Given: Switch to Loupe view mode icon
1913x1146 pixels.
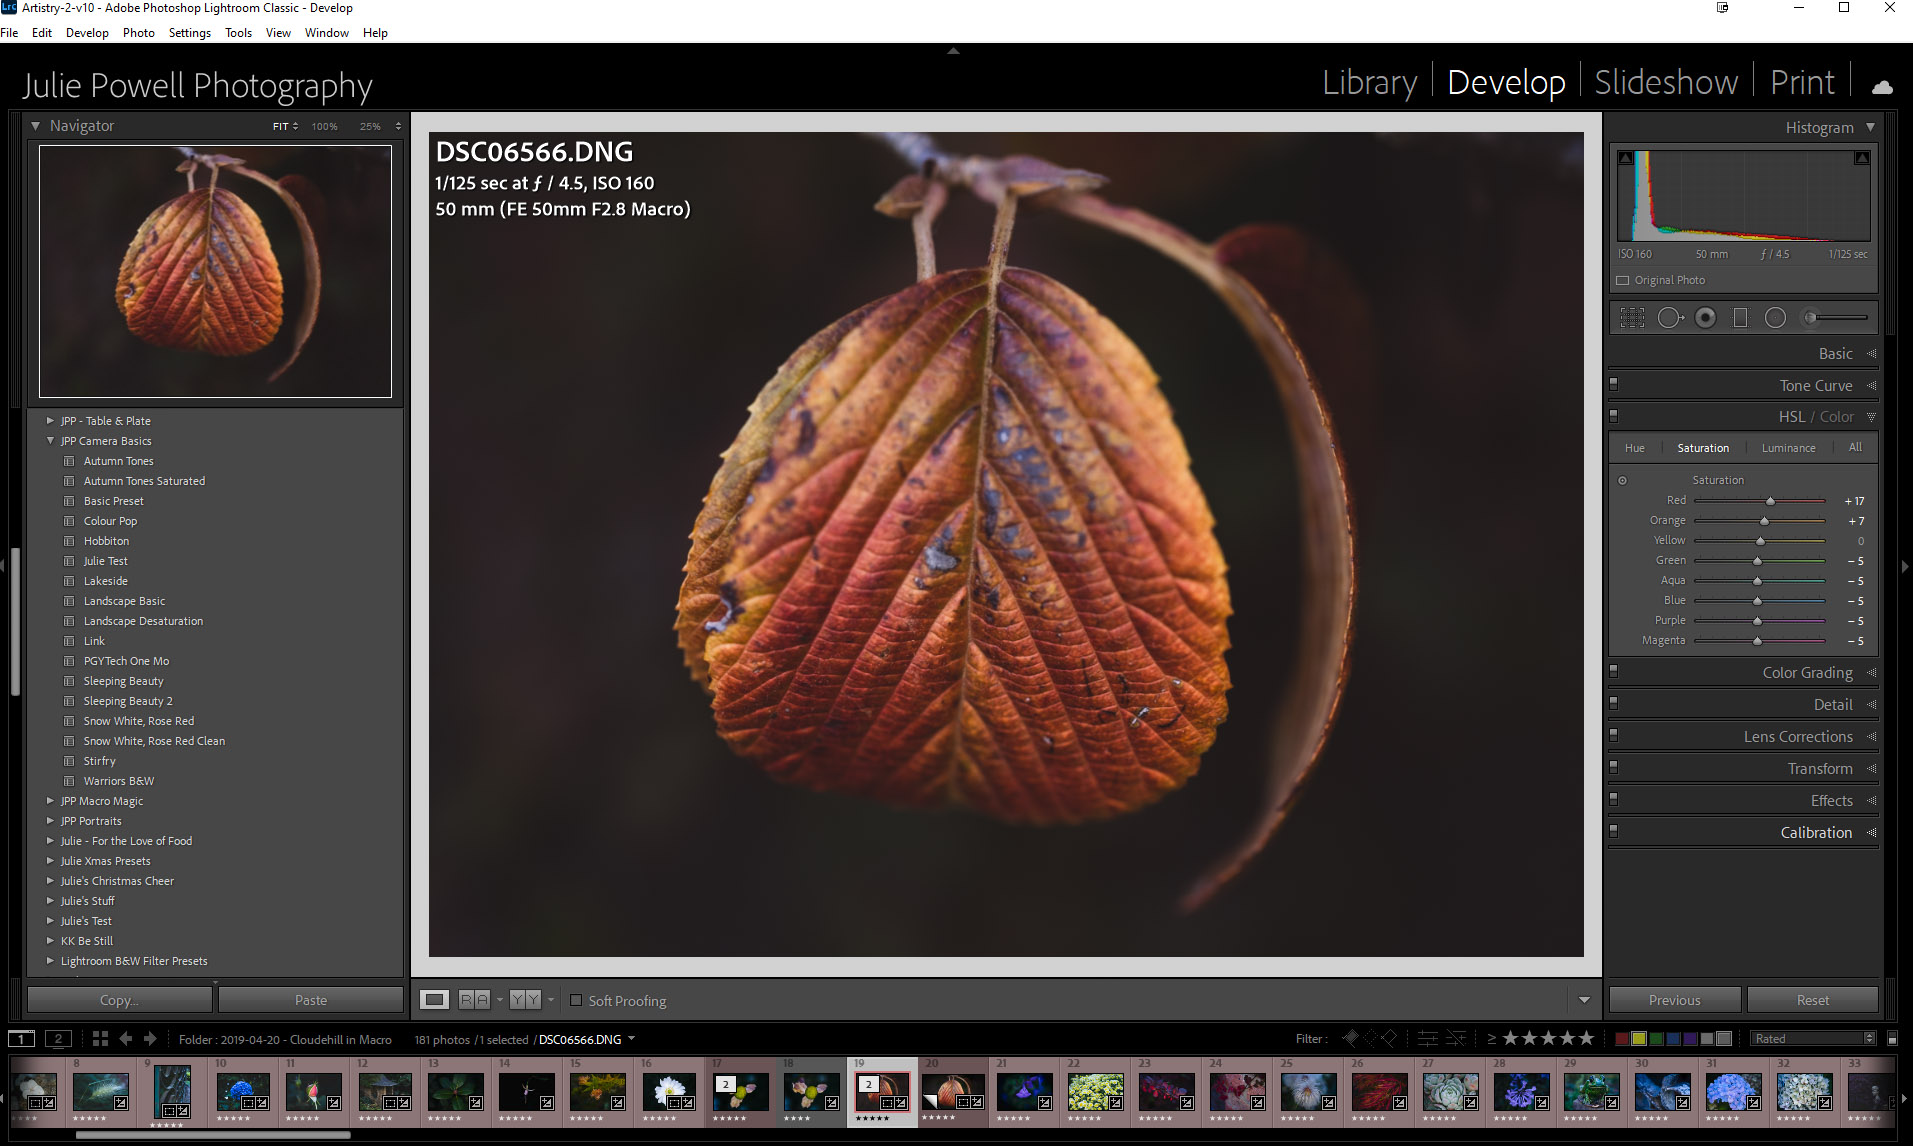Looking at the screenshot, I should pyautogui.click(x=434, y=1000).
